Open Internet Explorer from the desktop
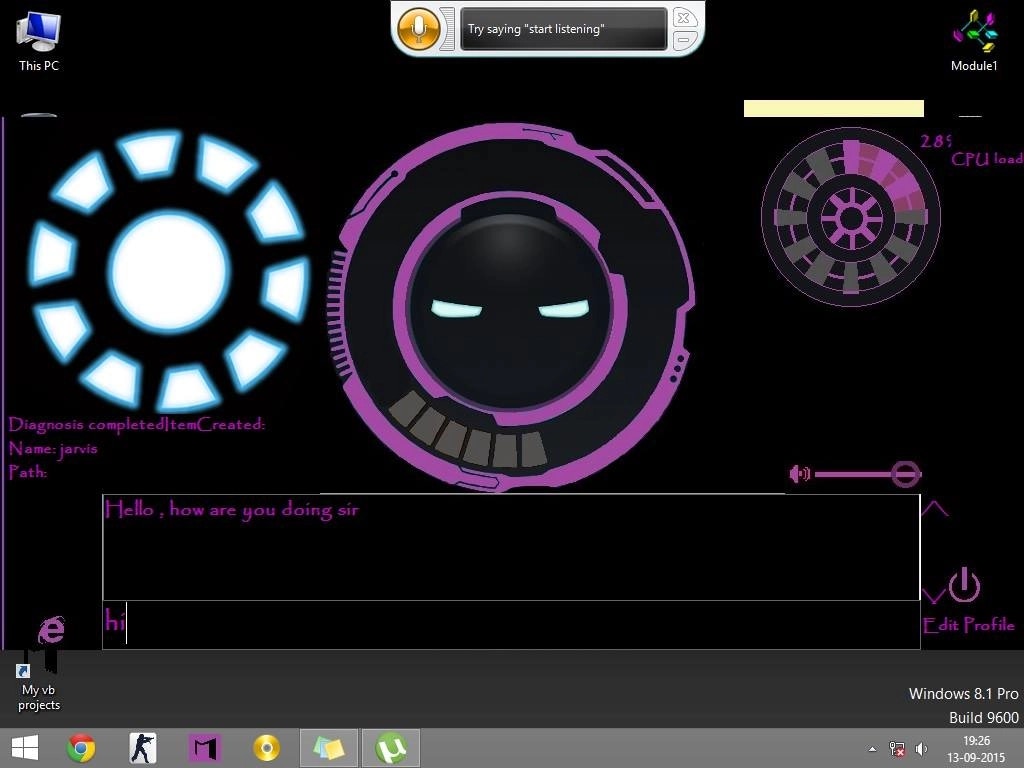This screenshot has width=1024, height=768. (x=51, y=628)
